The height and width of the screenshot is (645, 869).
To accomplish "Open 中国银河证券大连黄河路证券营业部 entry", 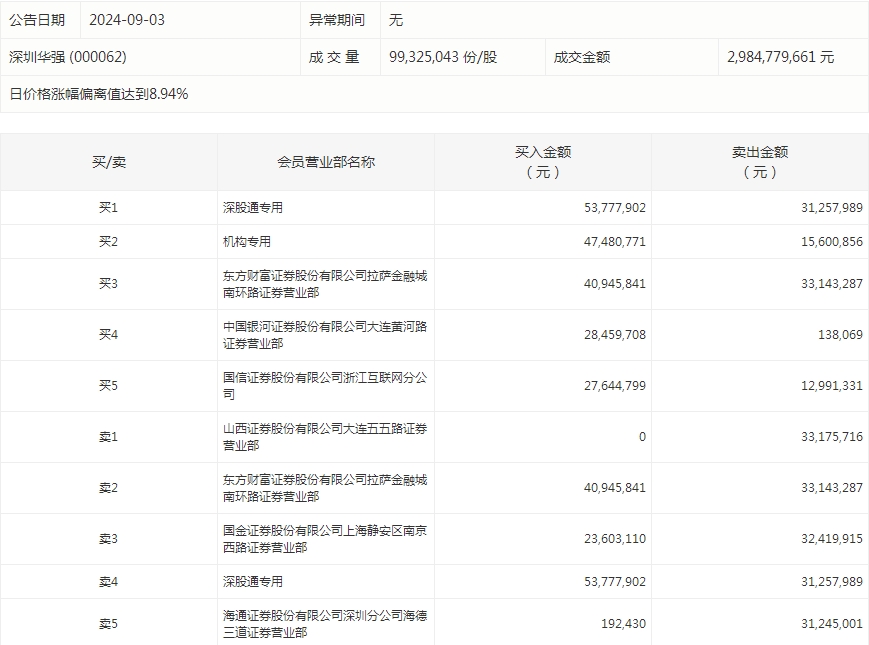I will coord(325,335).
